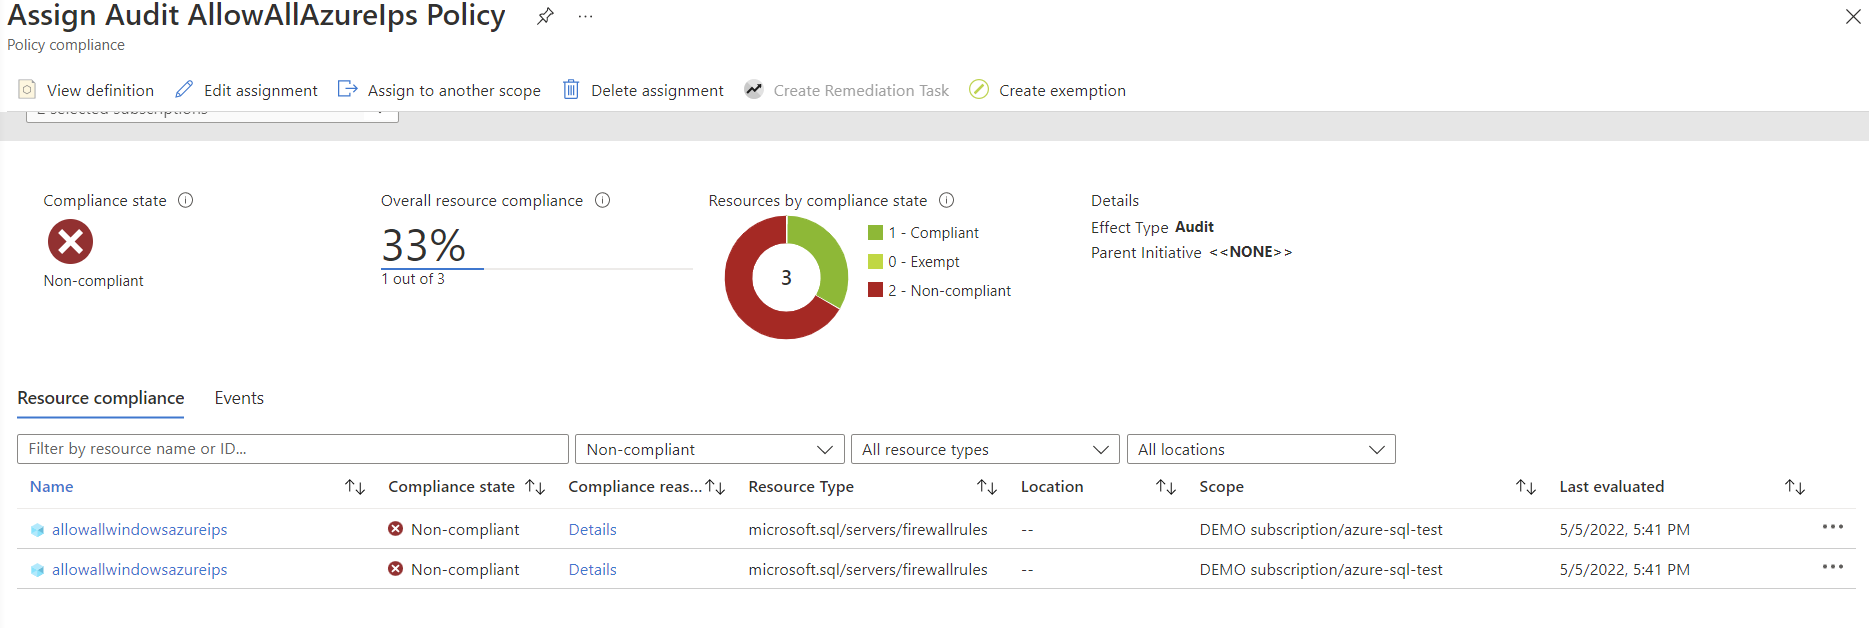Expand the partially hidden subscriptions dropdown

click(212, 116)
